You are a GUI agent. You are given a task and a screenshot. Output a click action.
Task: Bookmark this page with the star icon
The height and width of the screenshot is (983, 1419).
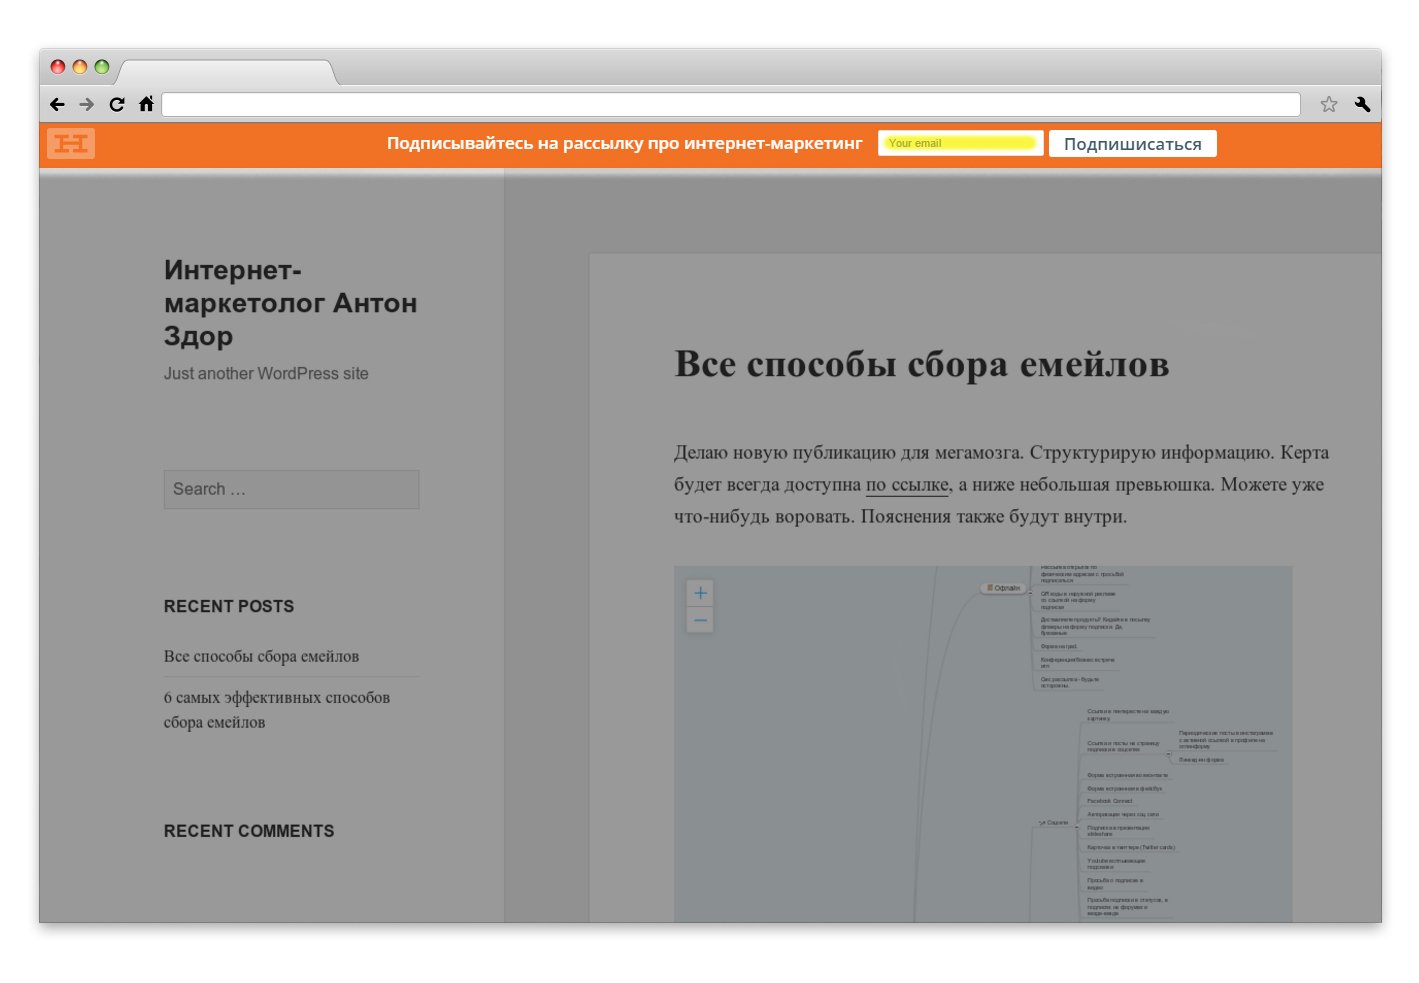click(1330, 104)
